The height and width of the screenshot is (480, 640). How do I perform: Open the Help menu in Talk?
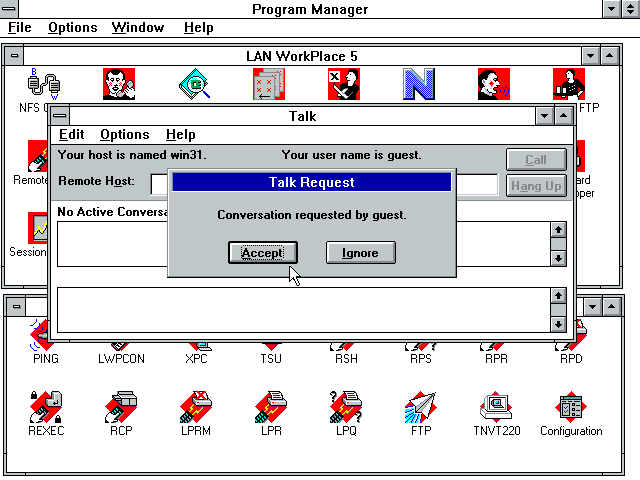point(181,135)
